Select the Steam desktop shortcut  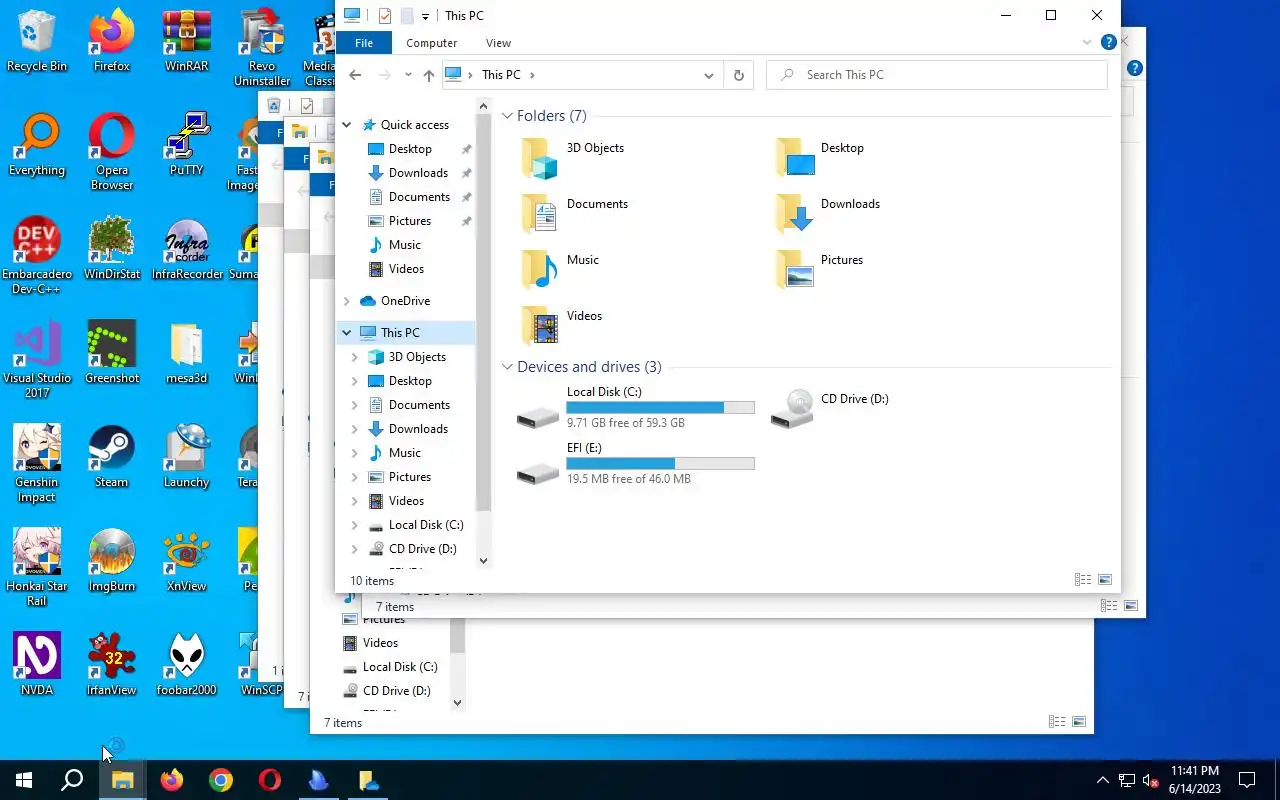coord(112,458)
